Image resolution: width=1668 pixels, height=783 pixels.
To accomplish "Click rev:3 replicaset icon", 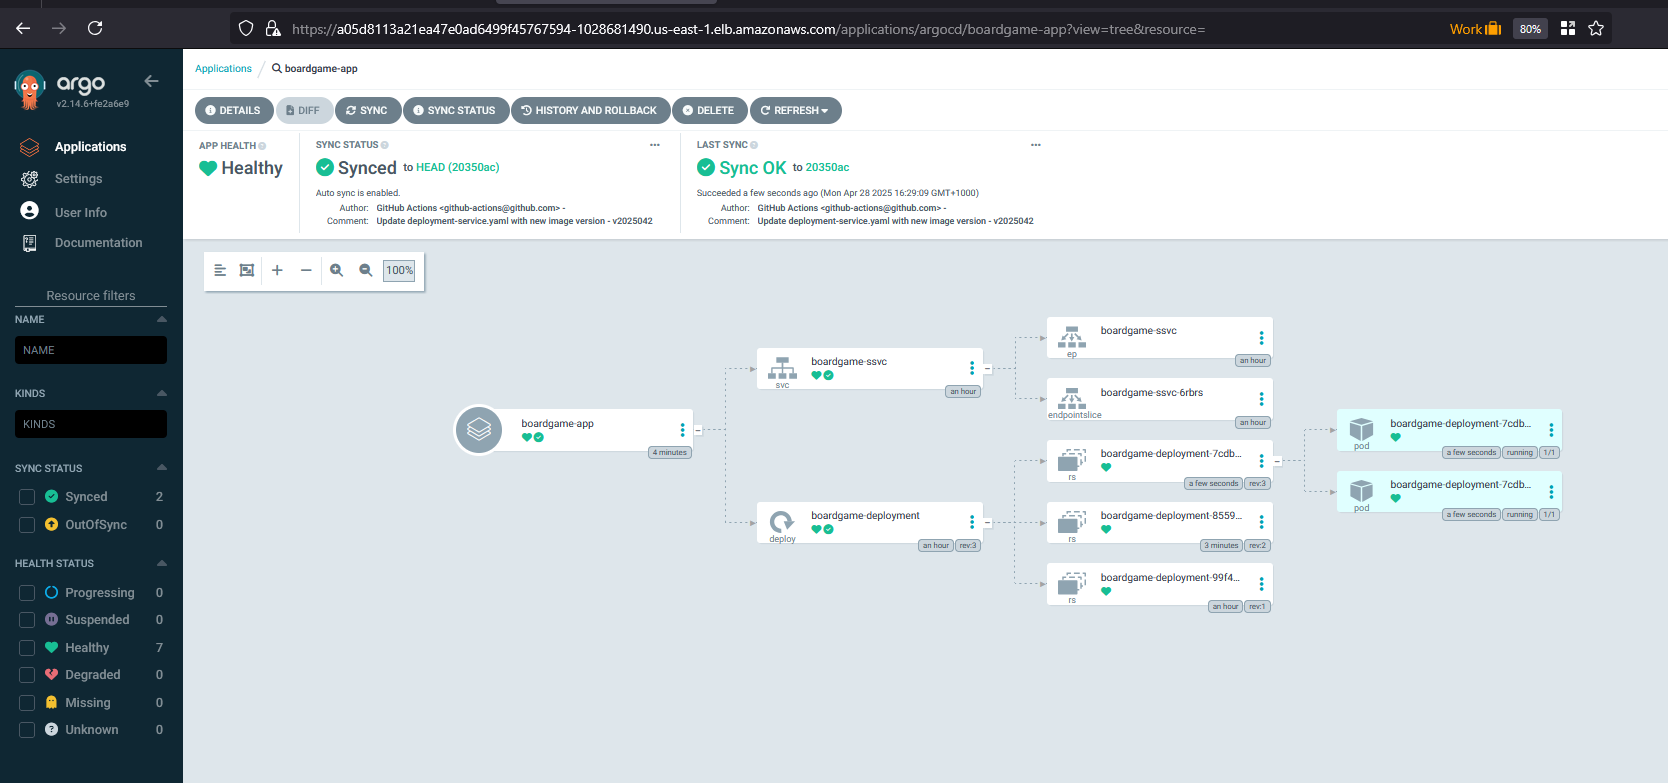I will coord(1072,460).
